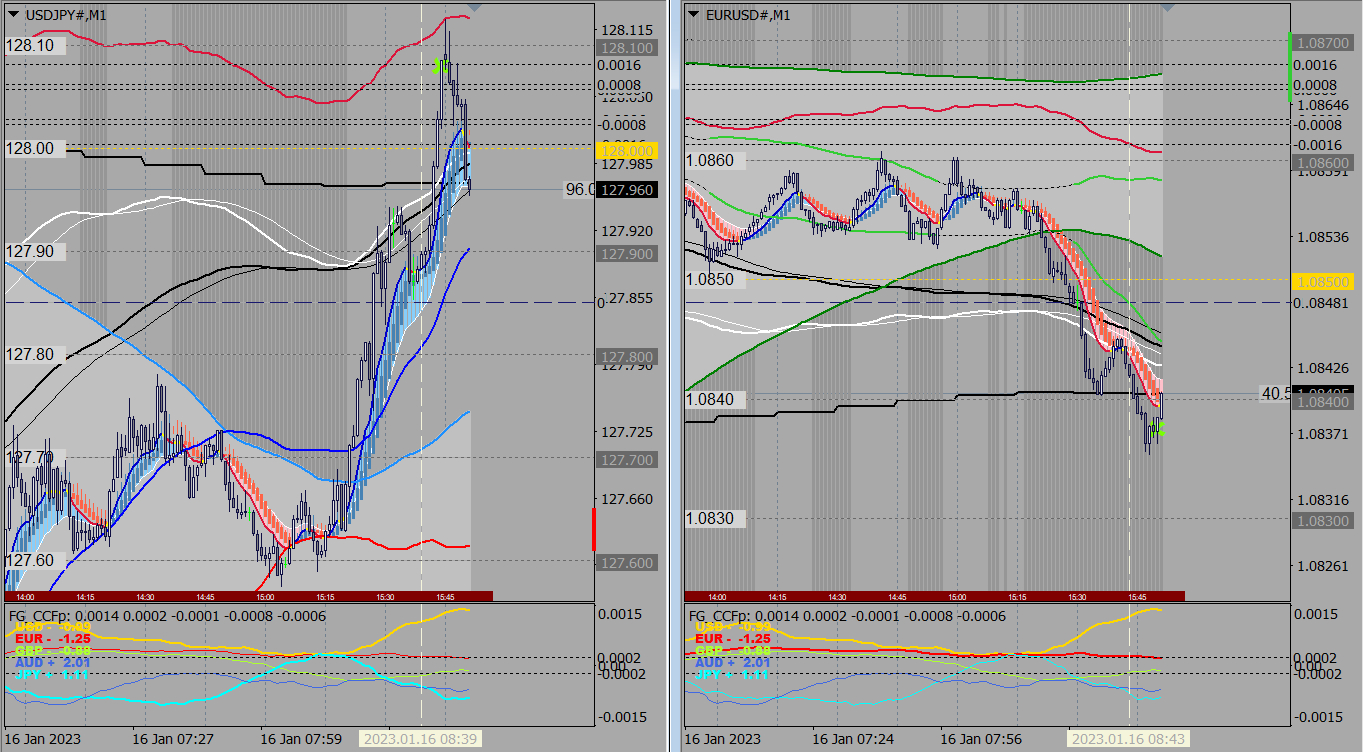Select the green arrow marker on EURUSD chart
This screenshot has height=752, width=1364.
1159,428
